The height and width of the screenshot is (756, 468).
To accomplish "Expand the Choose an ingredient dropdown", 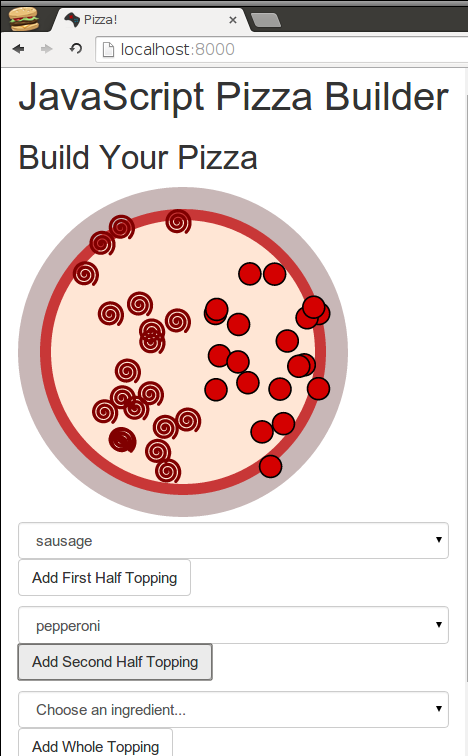I will click(233, 710).
